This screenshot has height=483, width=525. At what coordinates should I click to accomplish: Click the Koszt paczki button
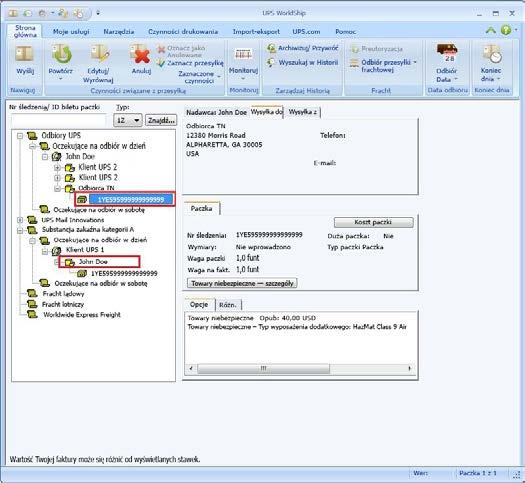pos(373,222)
